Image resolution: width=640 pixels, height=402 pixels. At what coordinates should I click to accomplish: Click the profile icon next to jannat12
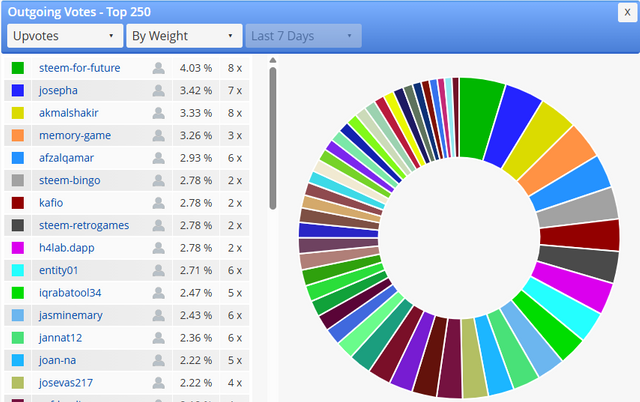(x=158, y=338)
